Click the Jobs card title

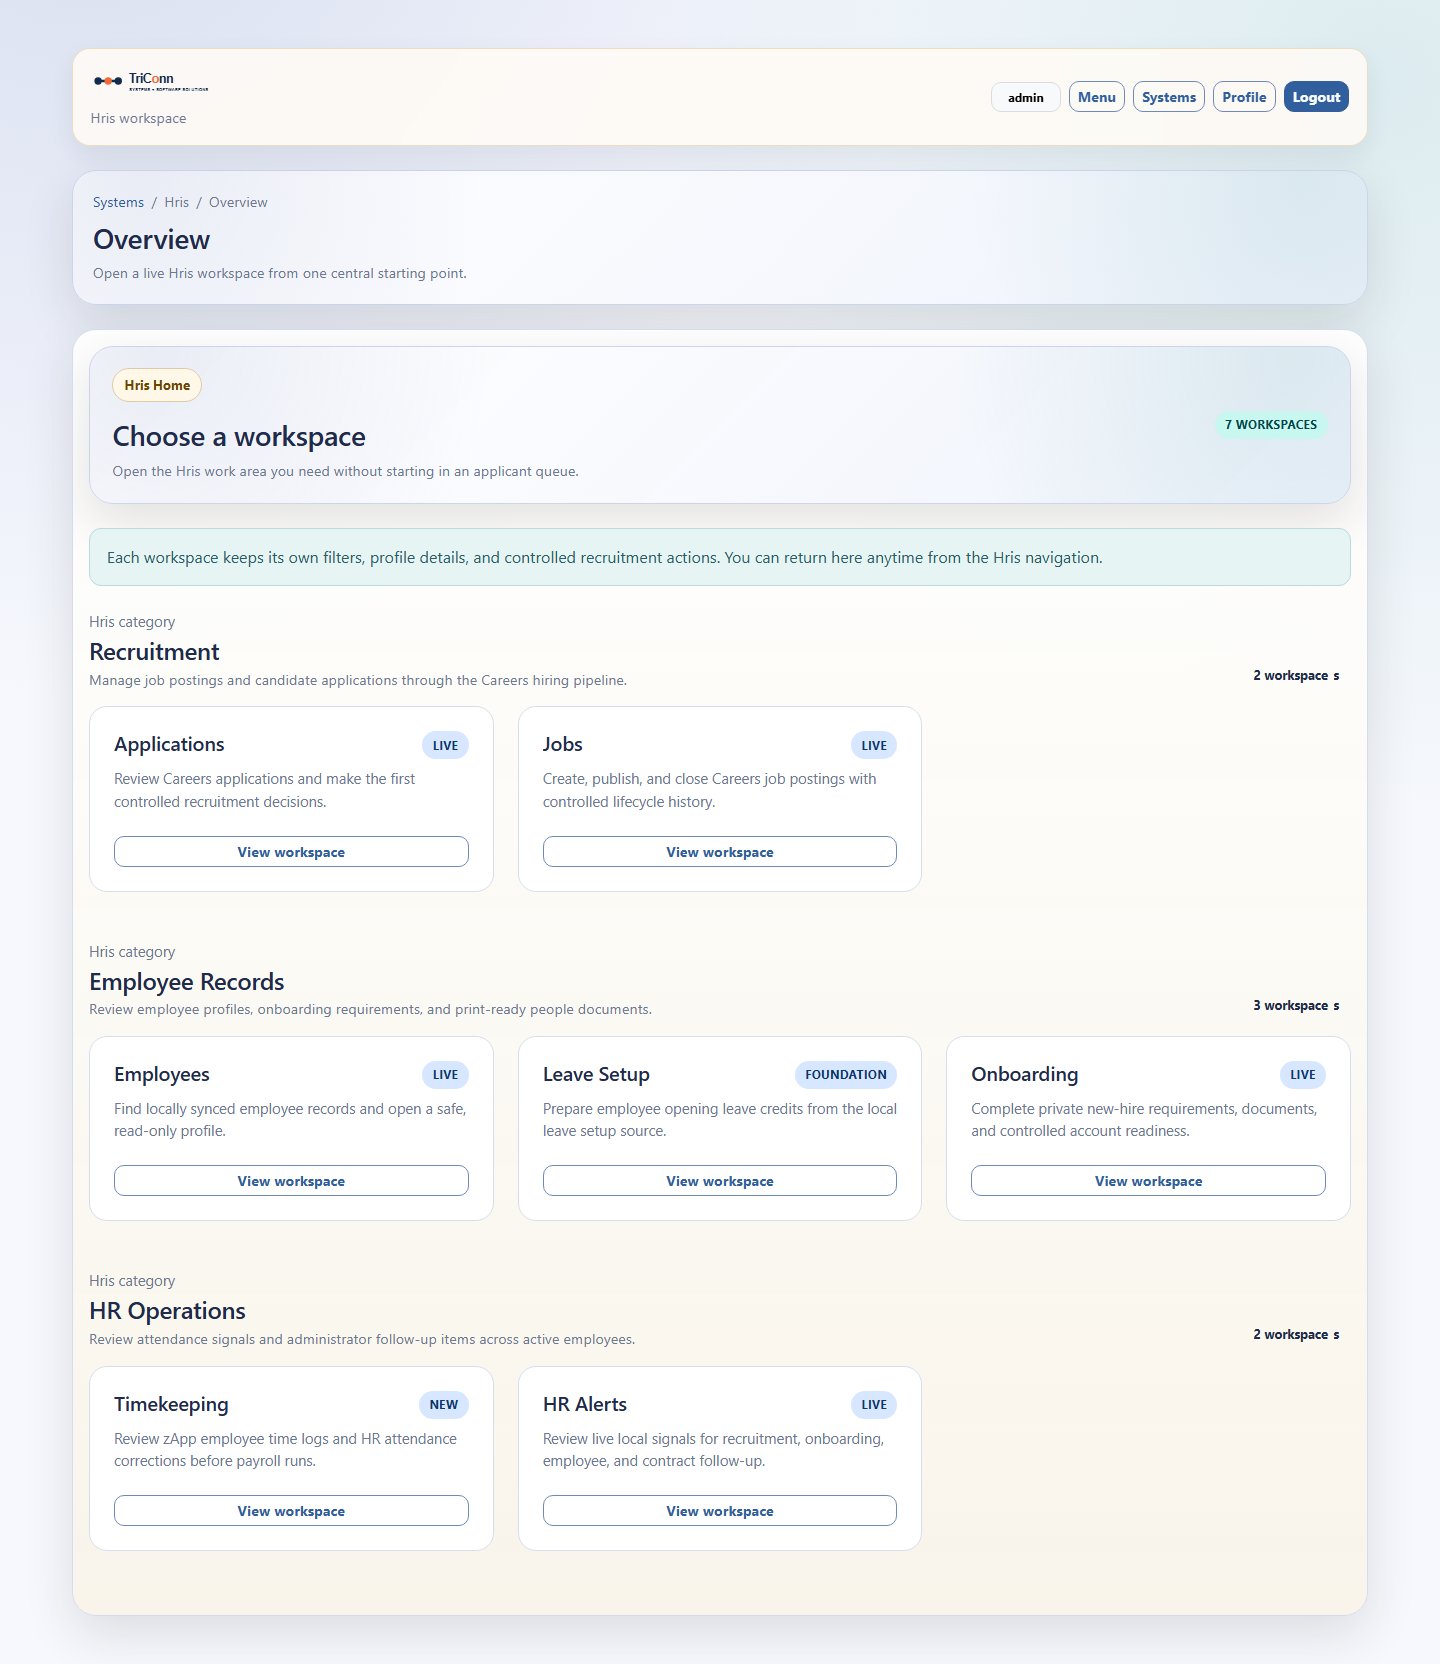563,744
